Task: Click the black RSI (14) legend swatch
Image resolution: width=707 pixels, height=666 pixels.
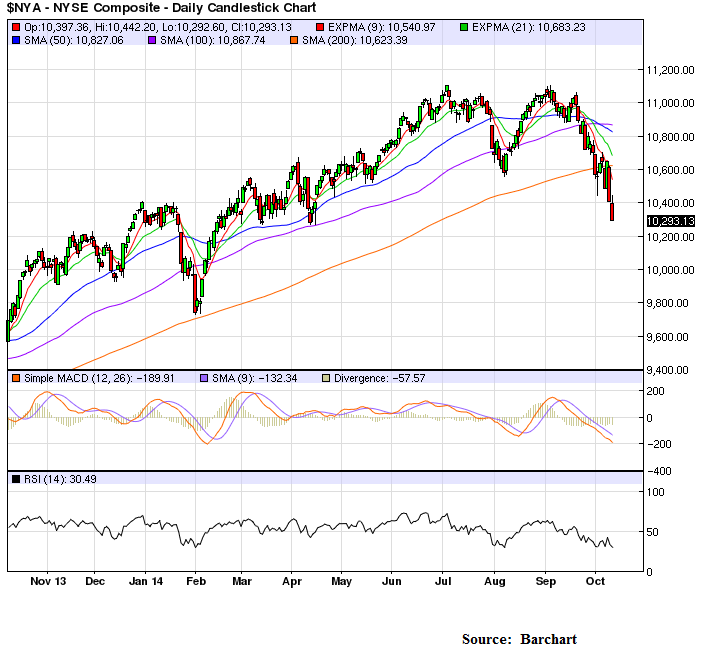Action: coord(14,480)
